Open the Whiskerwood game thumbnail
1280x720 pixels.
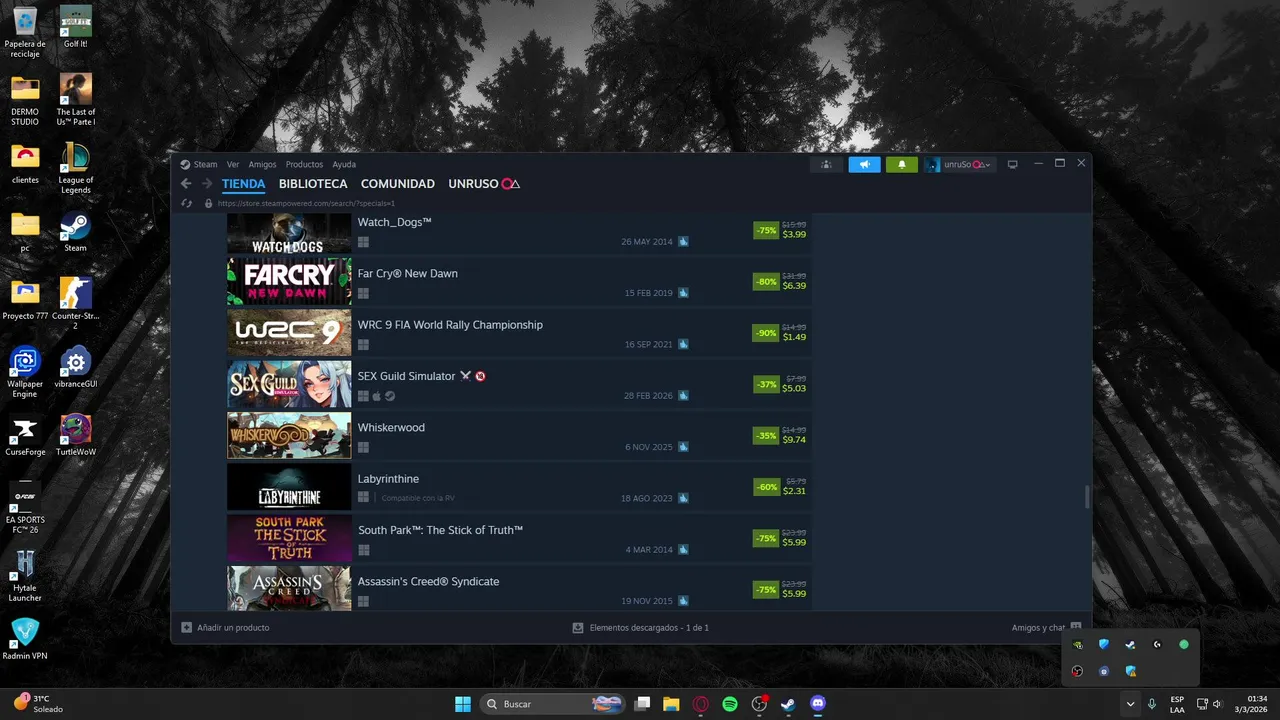[289, 436]
